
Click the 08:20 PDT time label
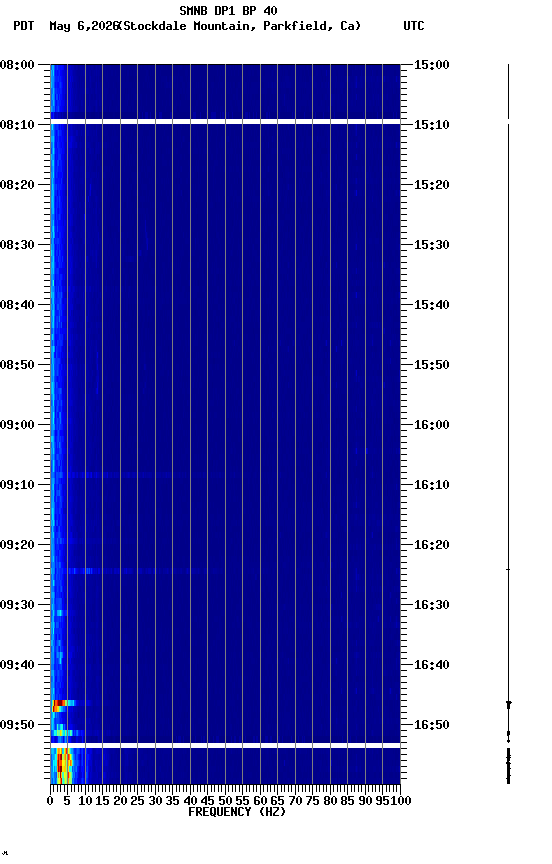click(17, 185)
